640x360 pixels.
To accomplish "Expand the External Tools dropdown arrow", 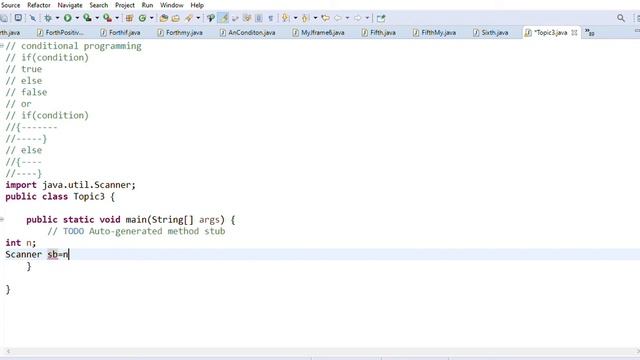I will point(117,18).
